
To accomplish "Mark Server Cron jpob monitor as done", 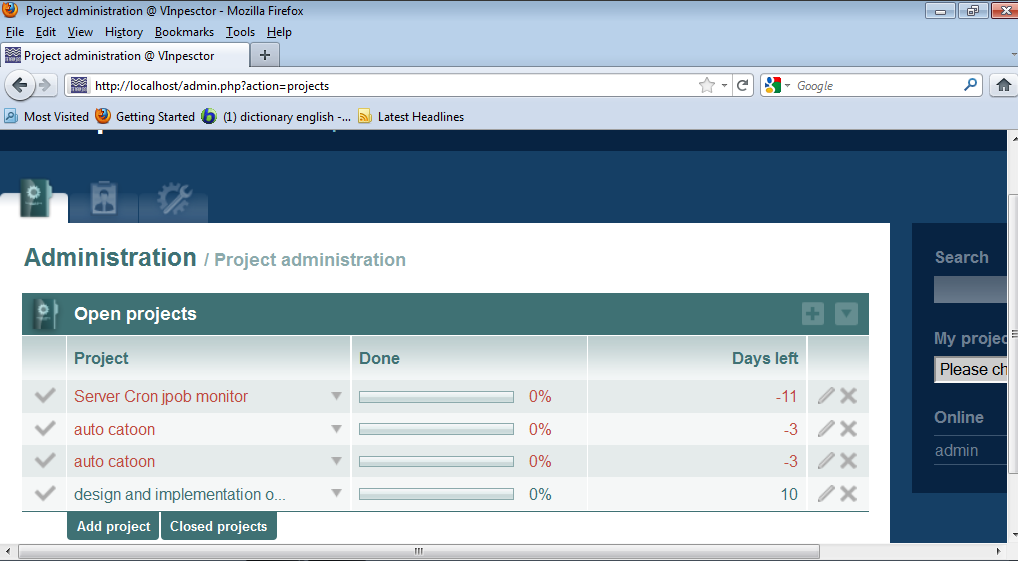I will click(x=45, y=396).
